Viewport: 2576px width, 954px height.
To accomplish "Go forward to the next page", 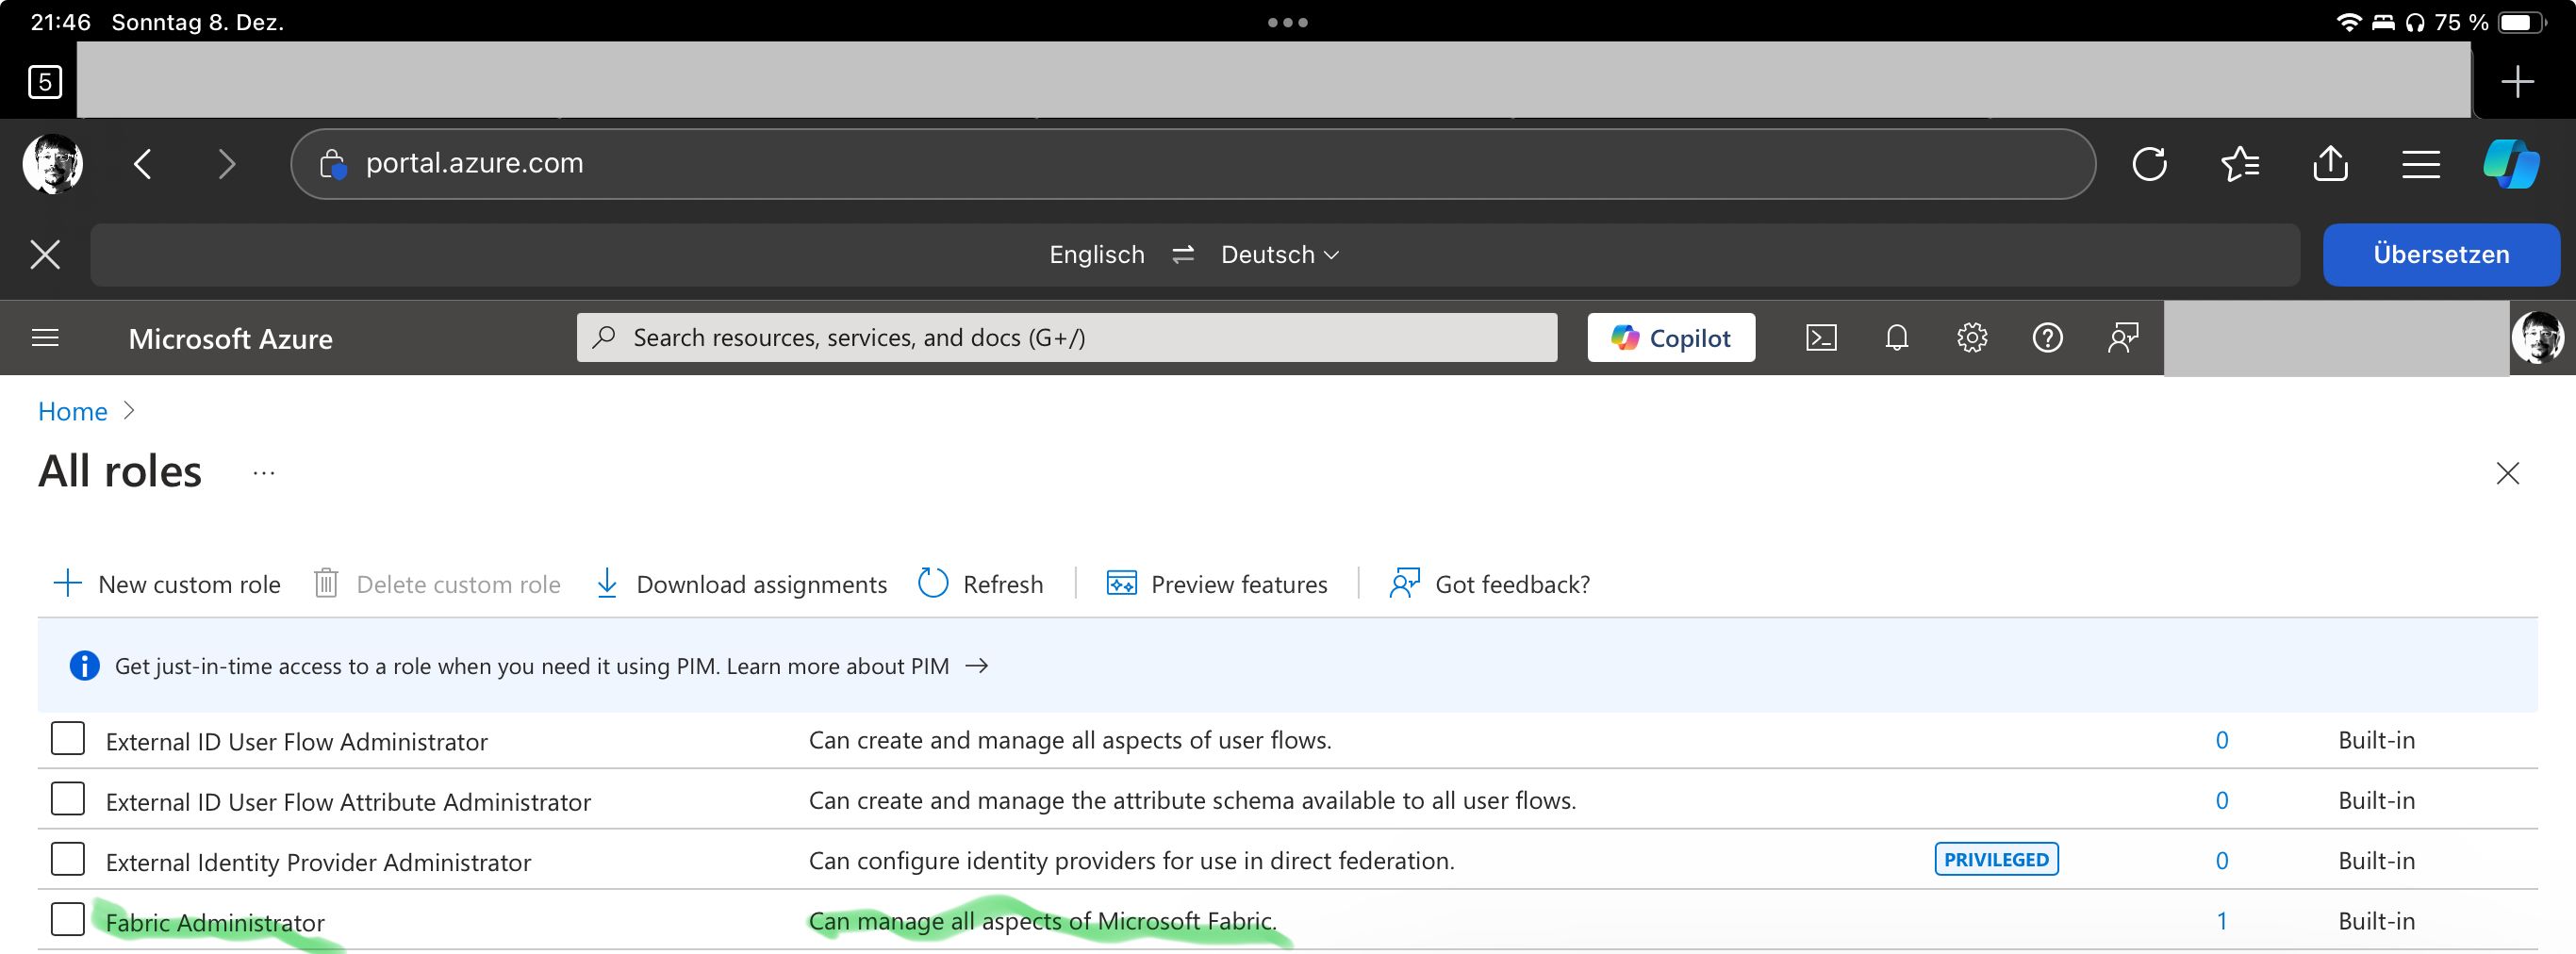I will pos(227,164).
